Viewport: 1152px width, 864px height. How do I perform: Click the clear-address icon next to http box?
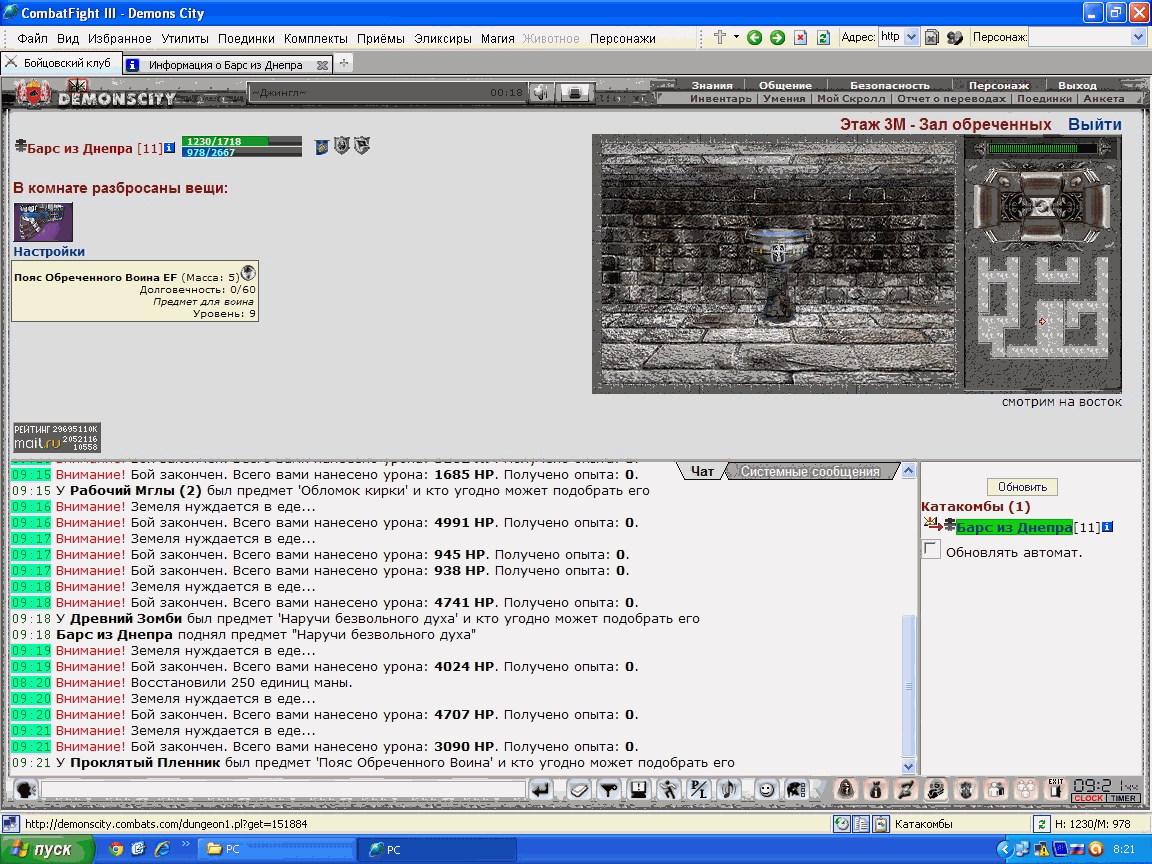point(931,37)
